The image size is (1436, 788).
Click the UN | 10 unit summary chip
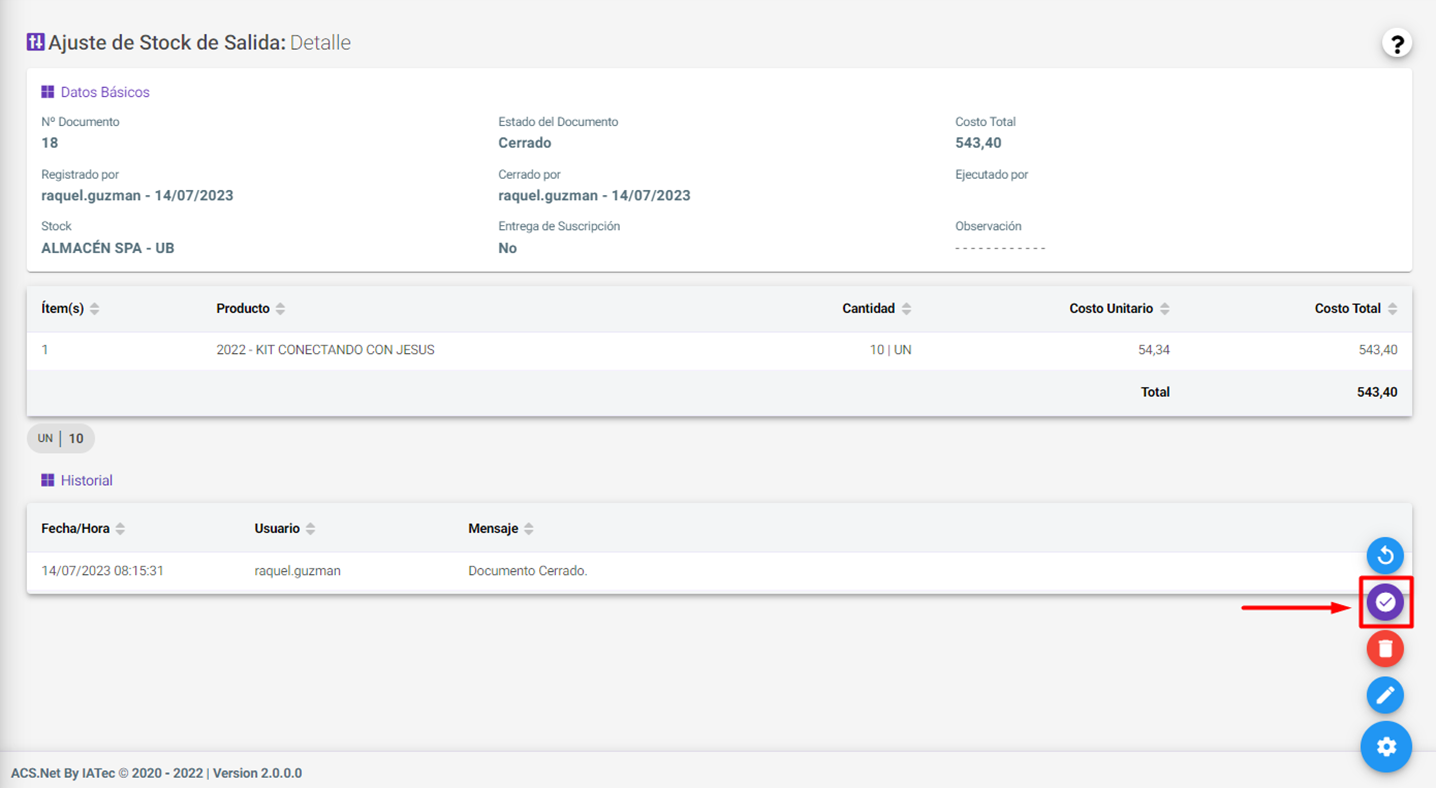pos(61,438)
